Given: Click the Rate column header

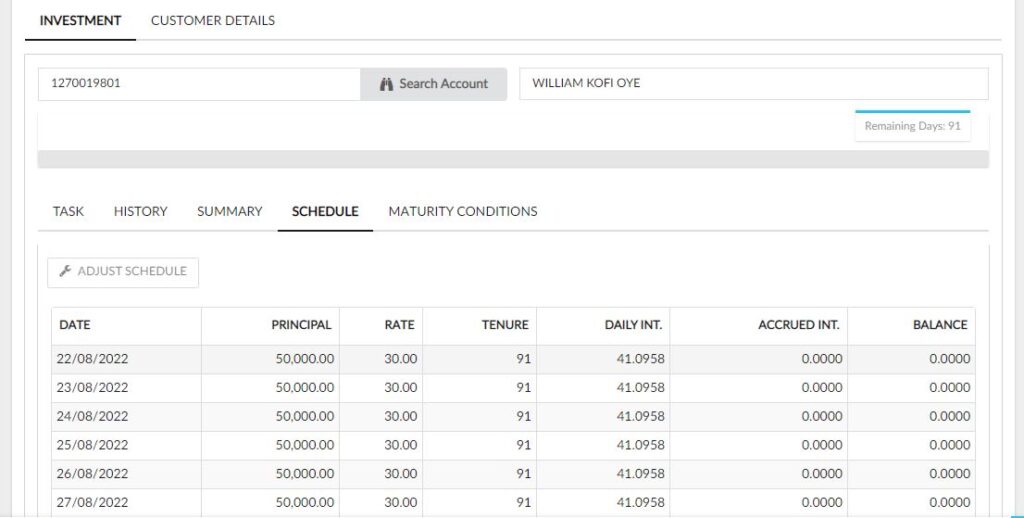Looking at the screenshot, I should tap(399, 325).
